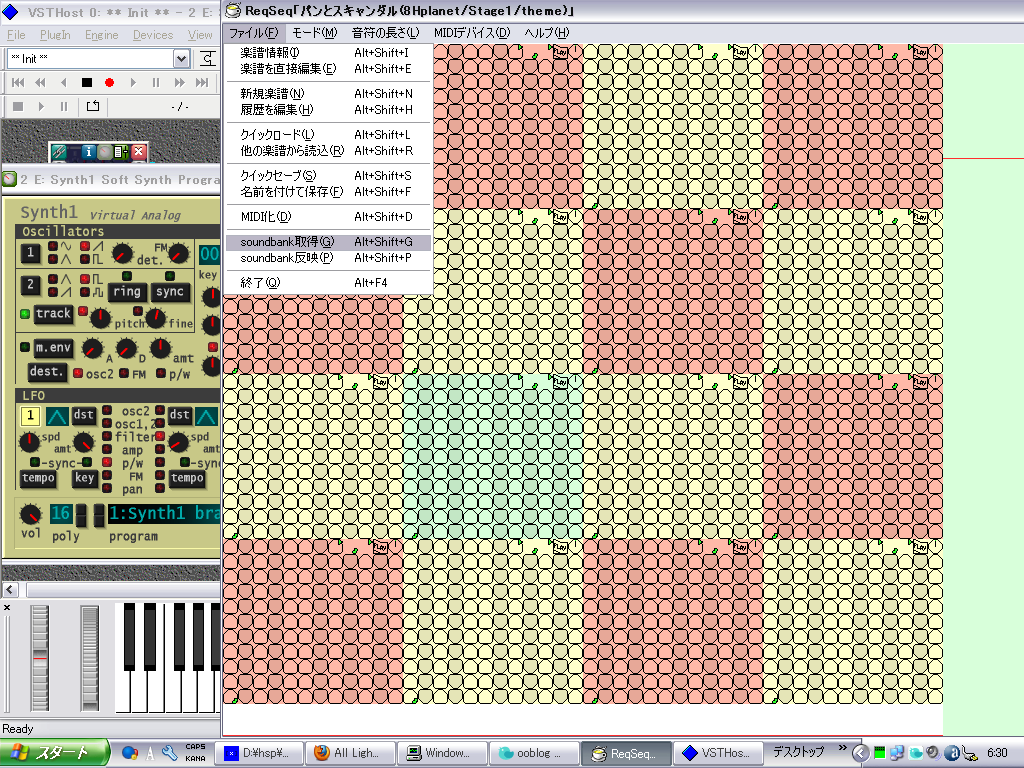Viewport: 1024px width, 768px height.
Task: Open the MIDIデバイス(D) menu
Action: pyautogui.click(x=472, y=33)
